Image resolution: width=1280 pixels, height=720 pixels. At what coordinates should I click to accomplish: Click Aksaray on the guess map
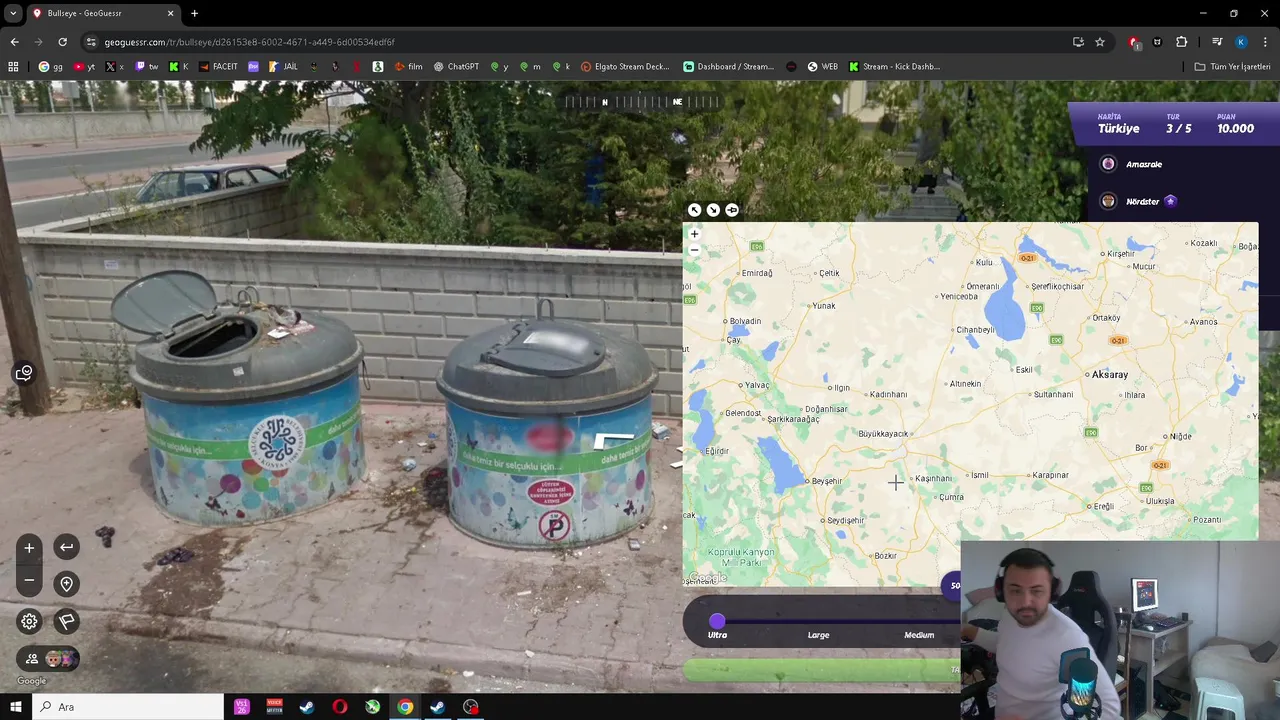pos(1108,374)
